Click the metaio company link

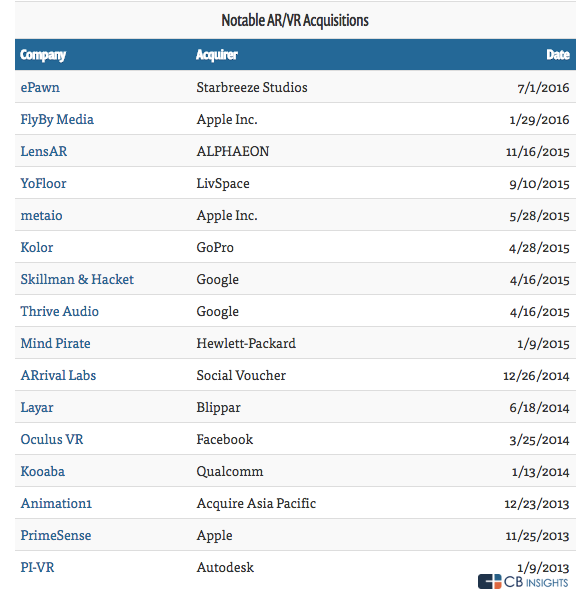coord(41,216)
